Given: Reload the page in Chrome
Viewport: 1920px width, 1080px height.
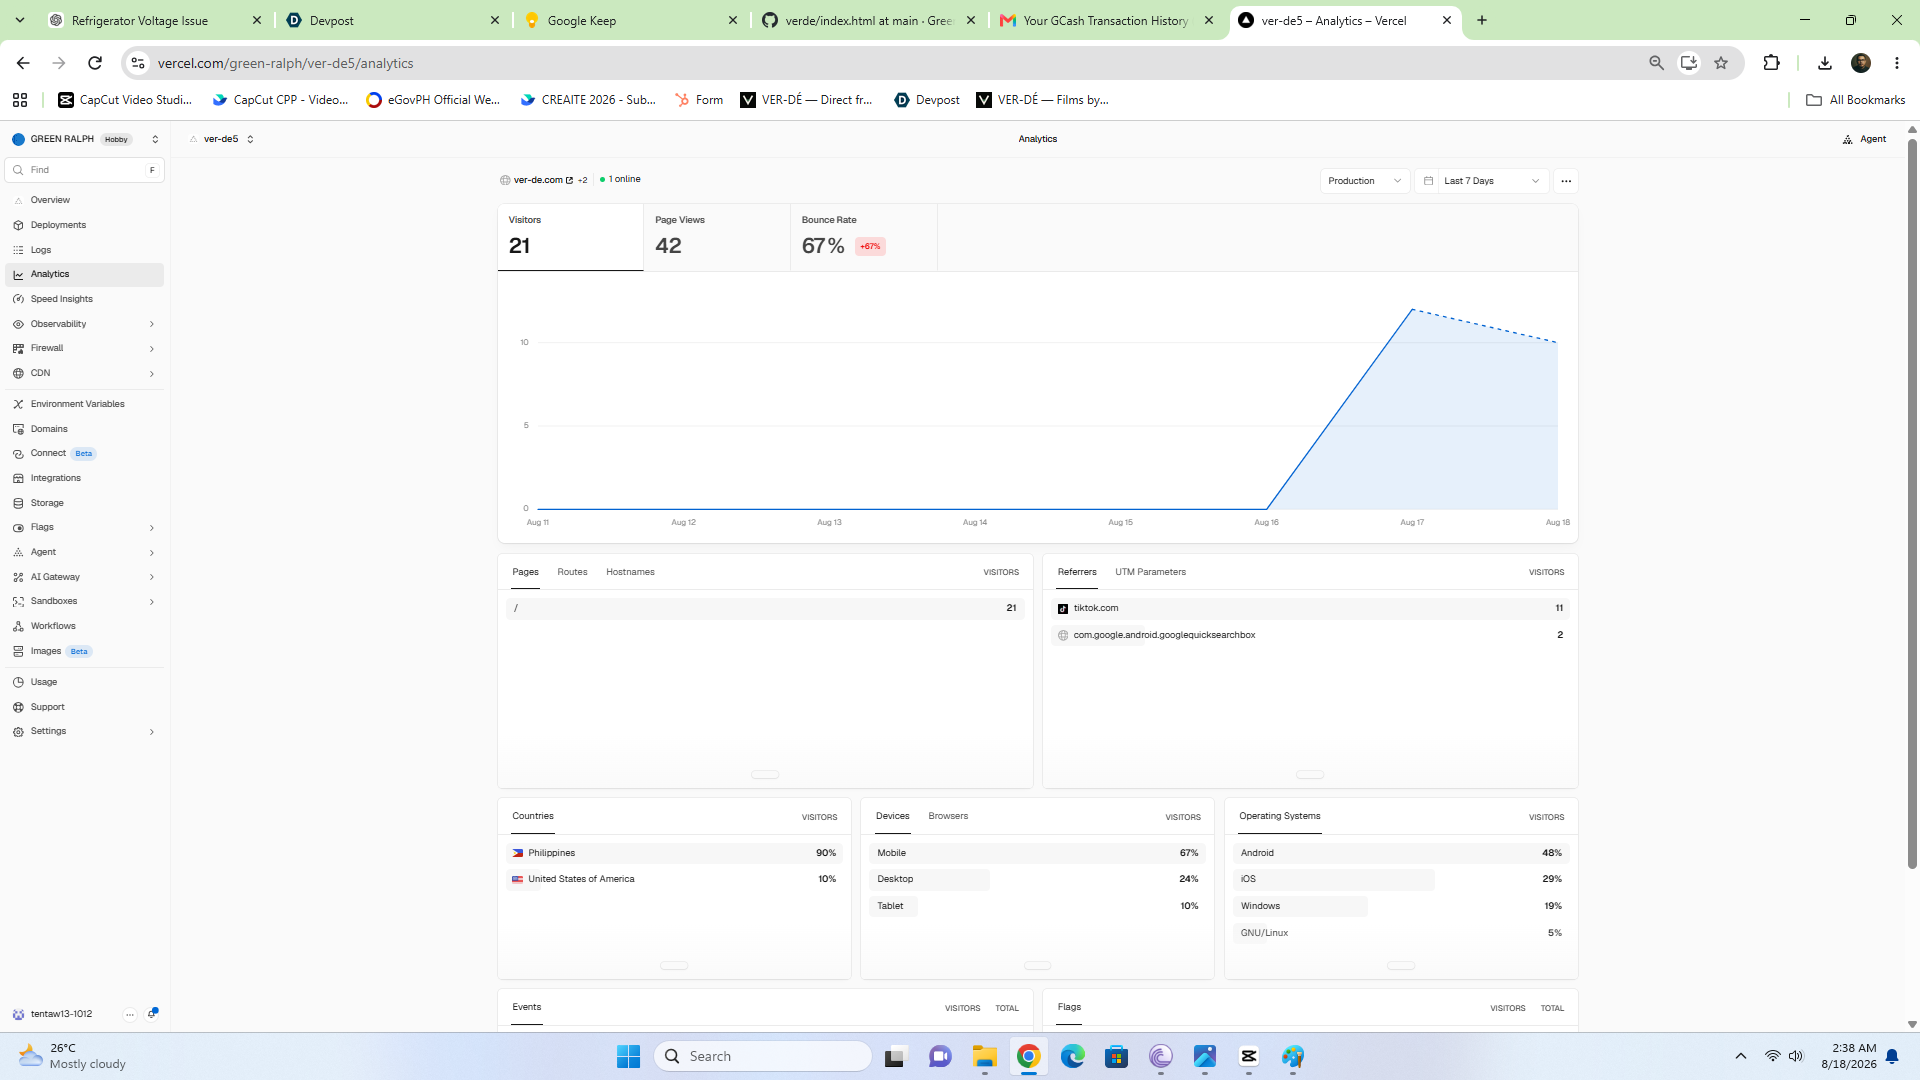Looking at the screenshot, I should 95,63.
